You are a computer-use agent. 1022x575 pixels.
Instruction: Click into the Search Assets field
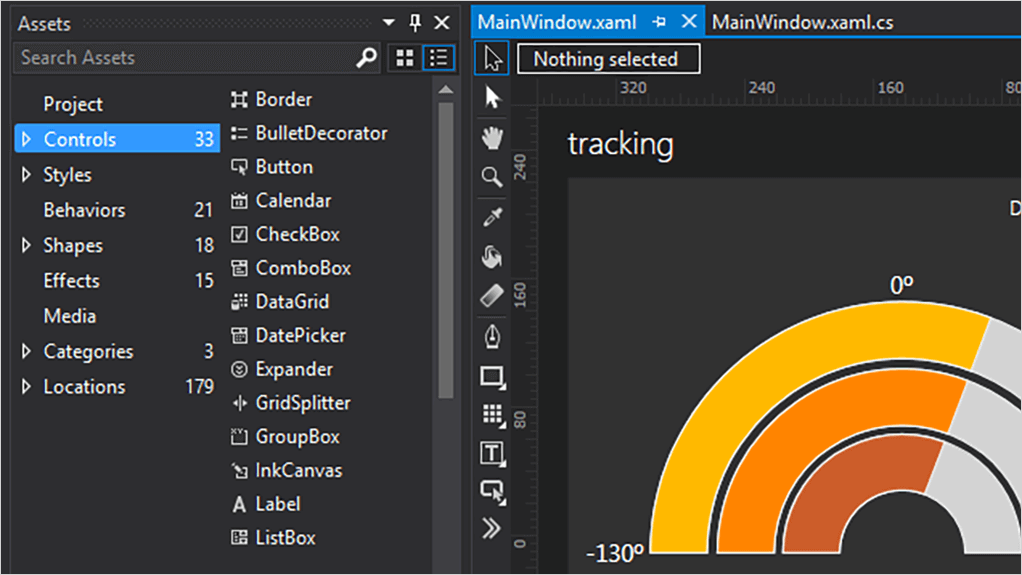[x=185, y=58]
